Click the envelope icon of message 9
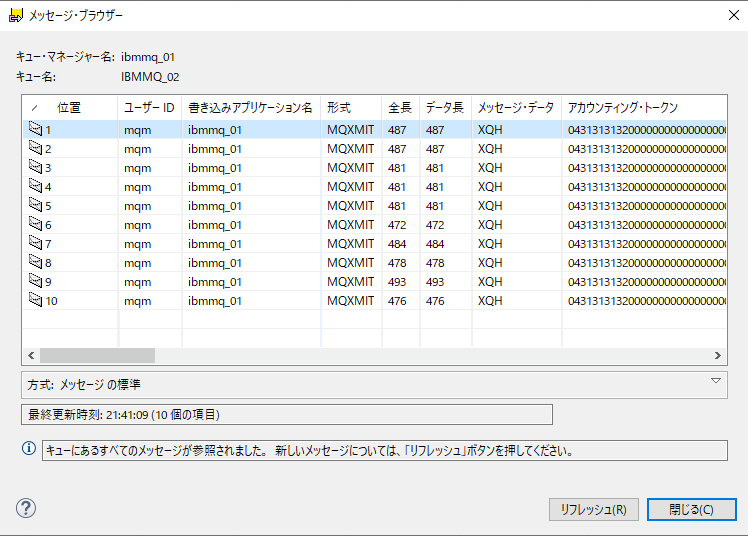The width and height of the screenshot is (748, 536). (x=35, y=281)
